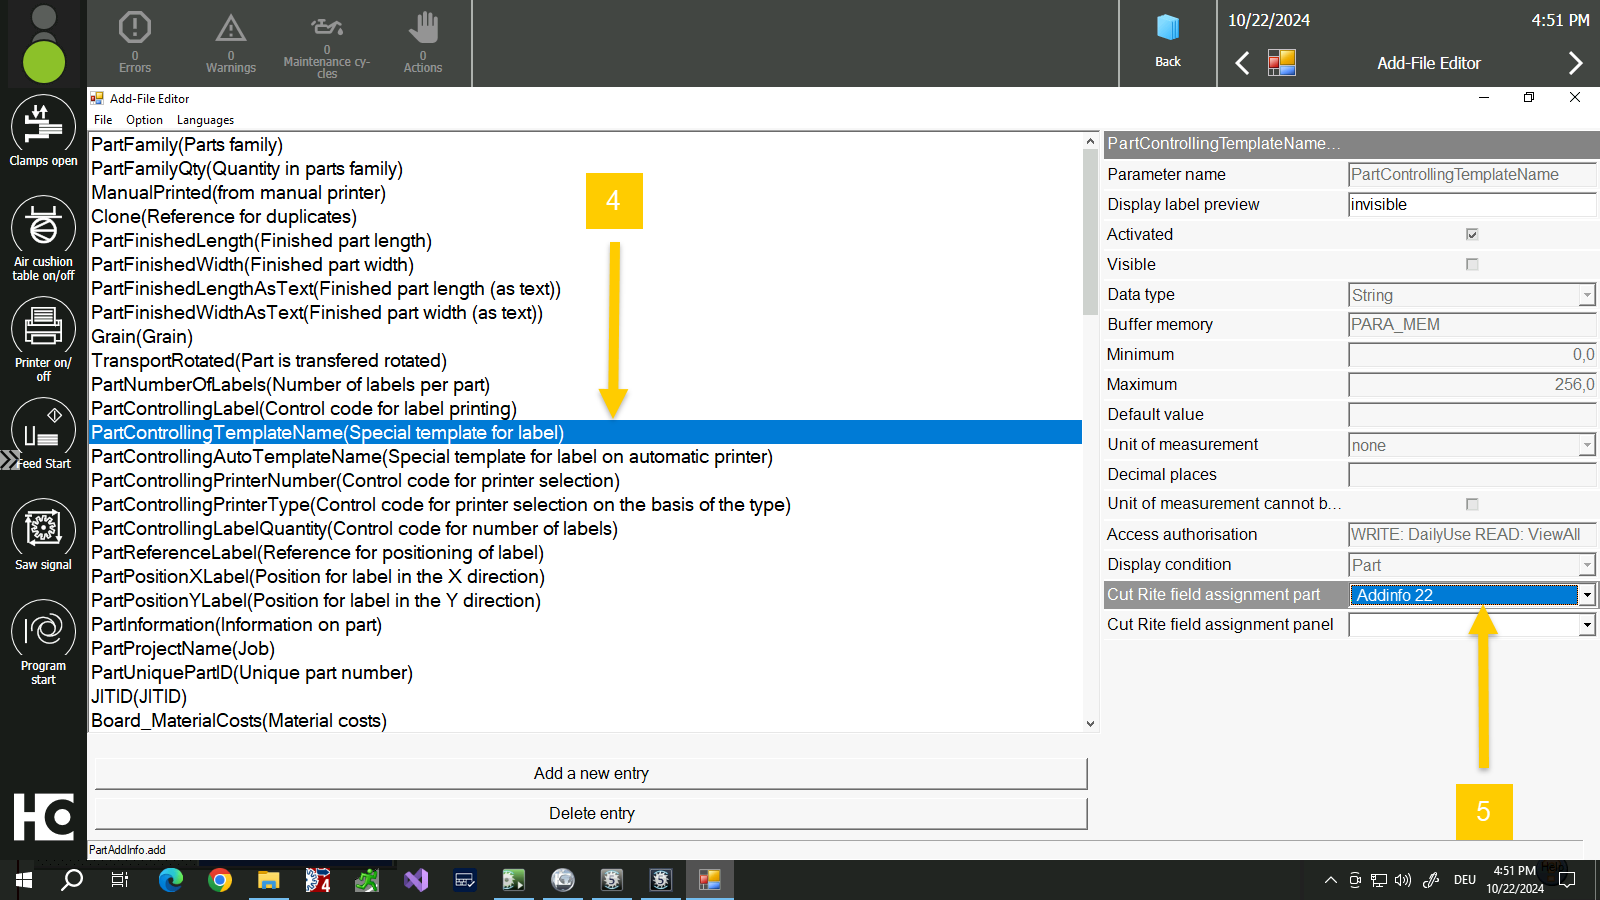
Task: Toggle Unit of measurement cannot be changed checkbox
Action: pos(1472,504)
